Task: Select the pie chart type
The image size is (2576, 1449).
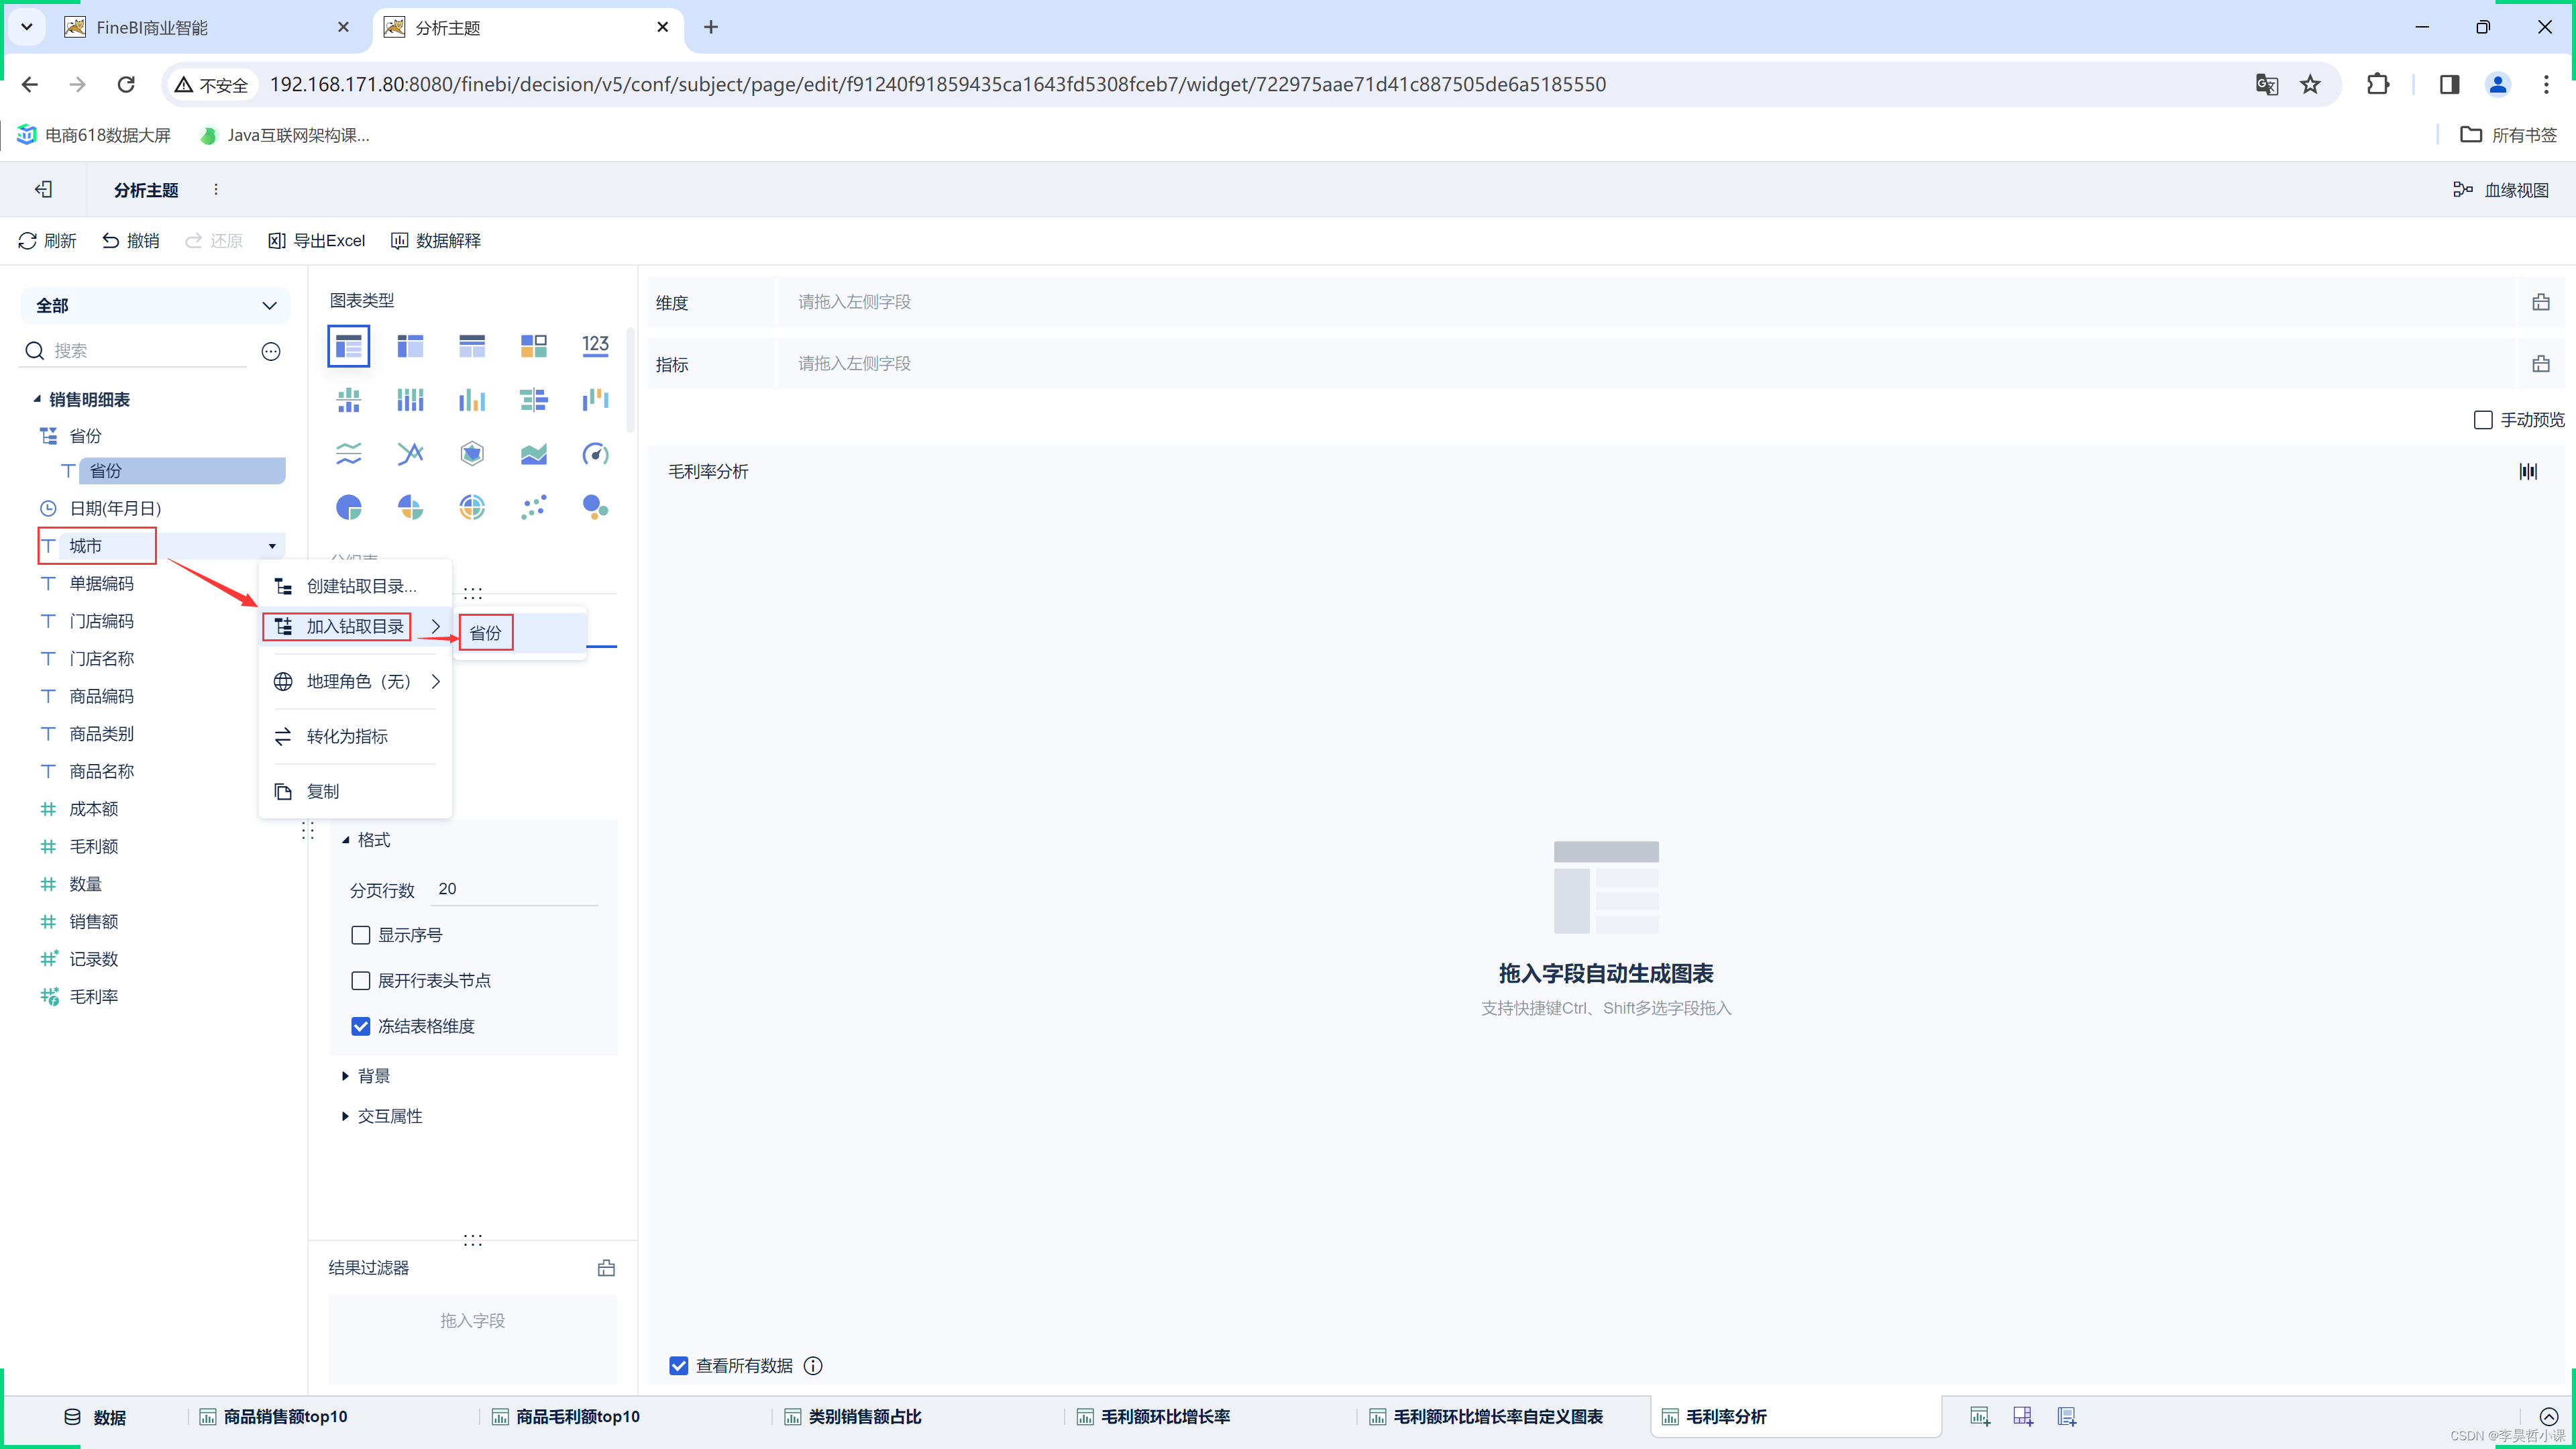Action: click(348, 508)
